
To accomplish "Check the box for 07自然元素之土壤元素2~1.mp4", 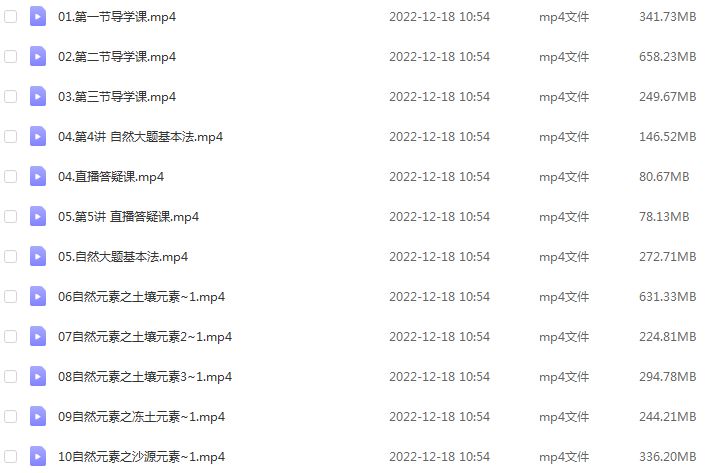I will tap(10, 336).
